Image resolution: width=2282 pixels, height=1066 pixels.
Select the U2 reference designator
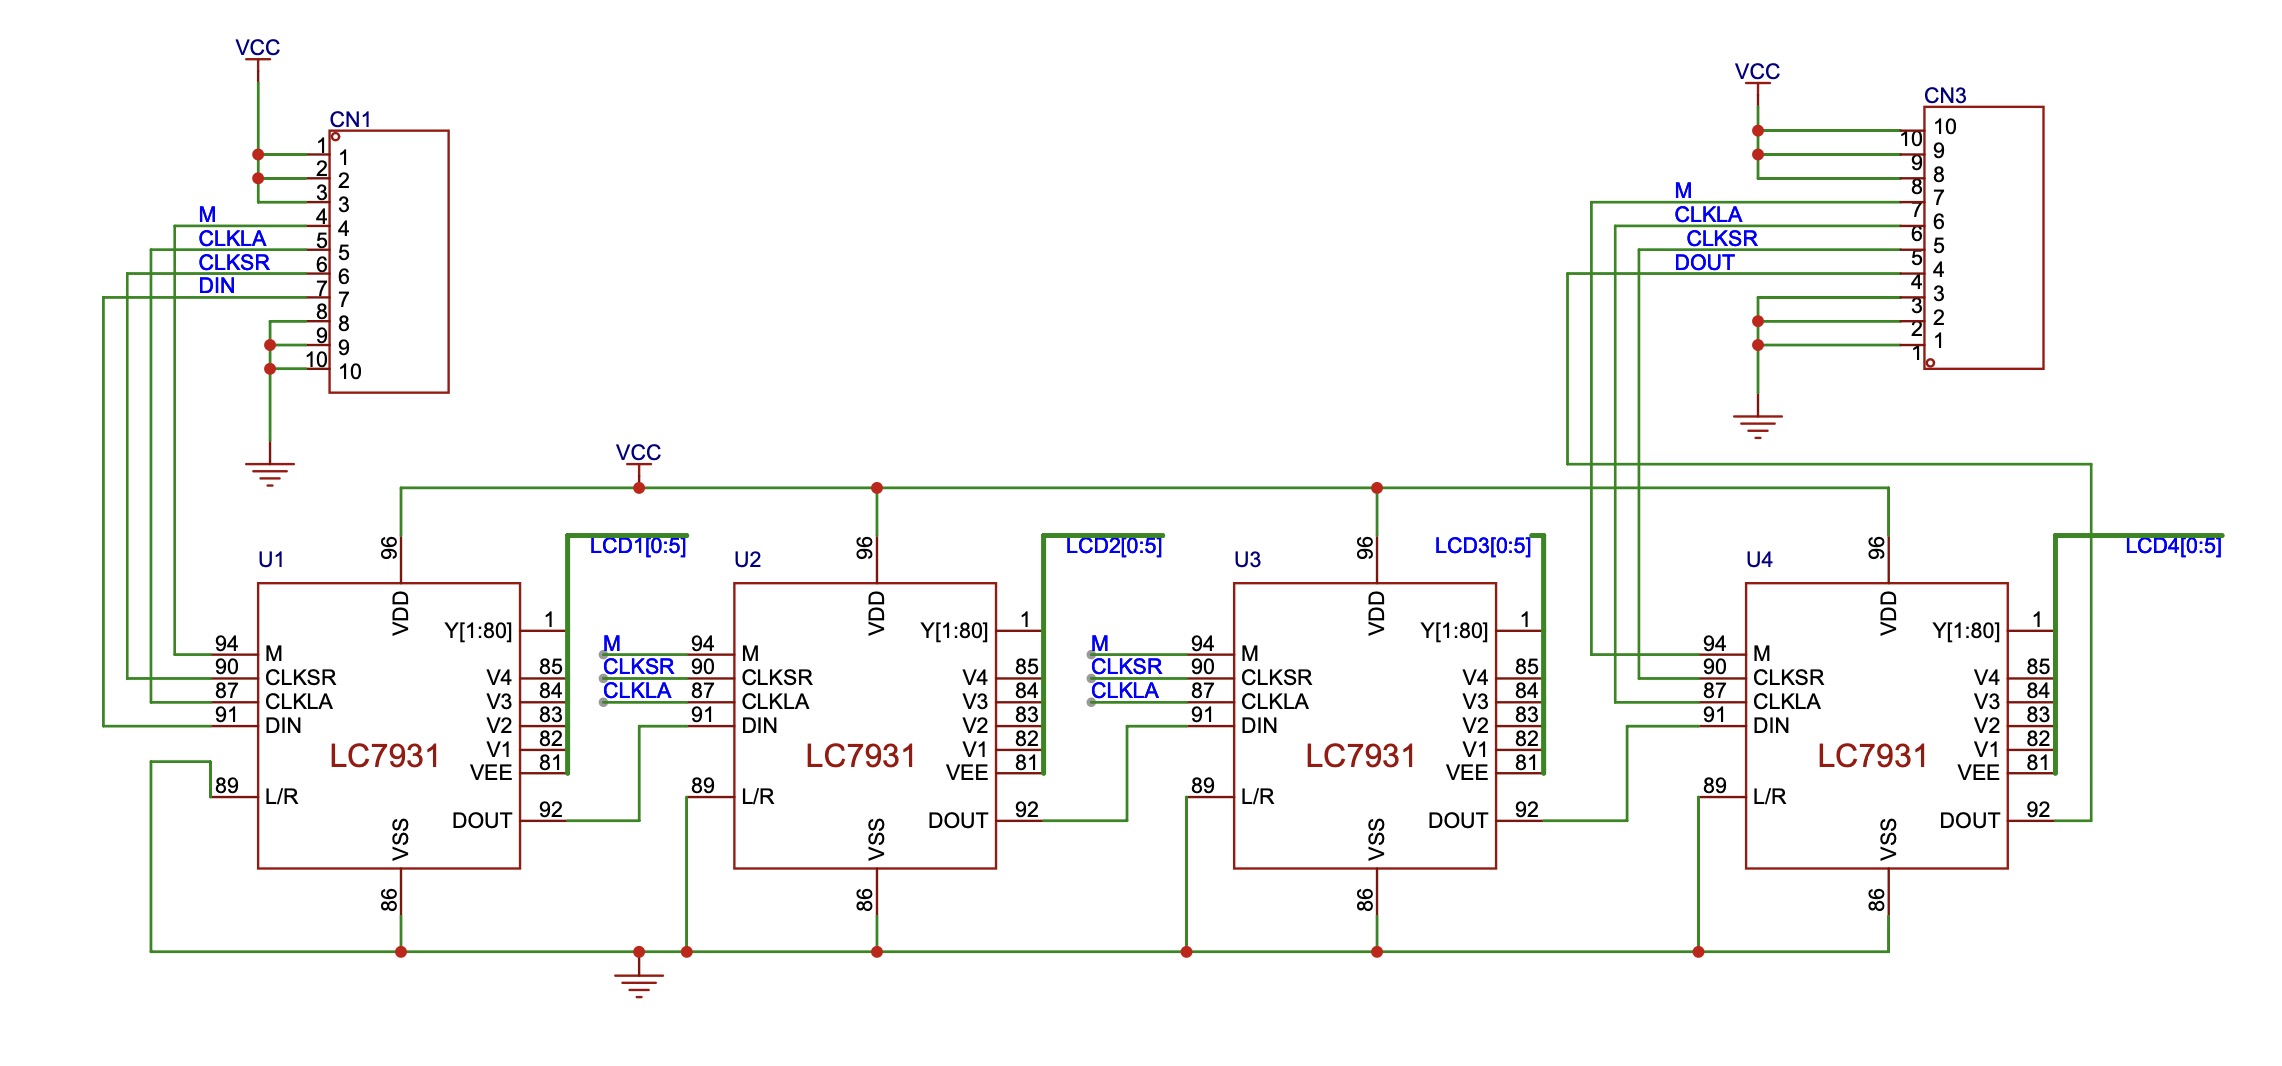(x=747, y=560)
